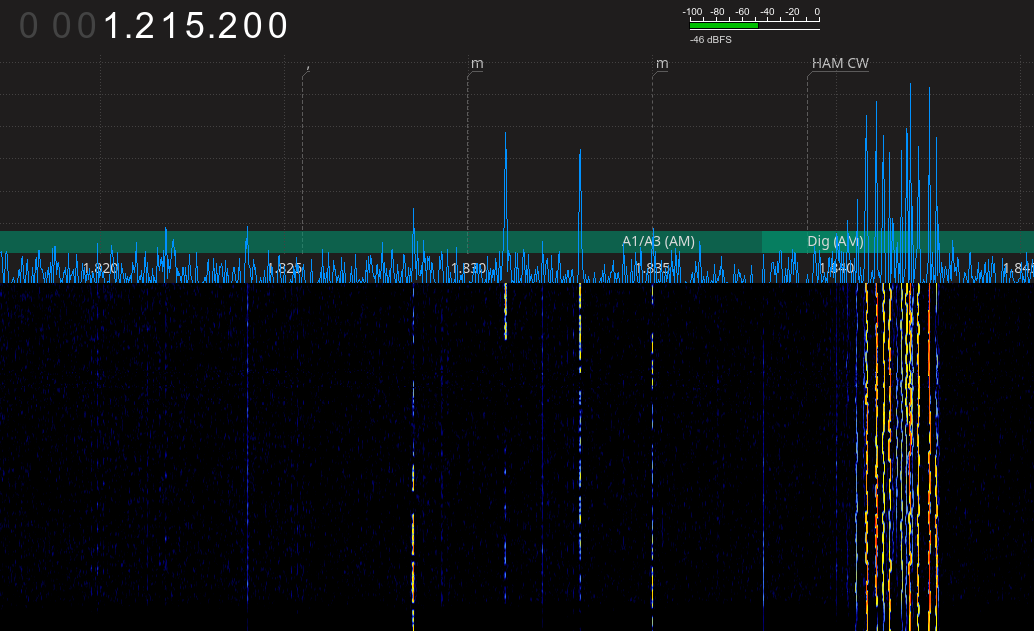Click the HAM CW bookmark label
This screenshot has height=631, width=1034.
(840, 64)
